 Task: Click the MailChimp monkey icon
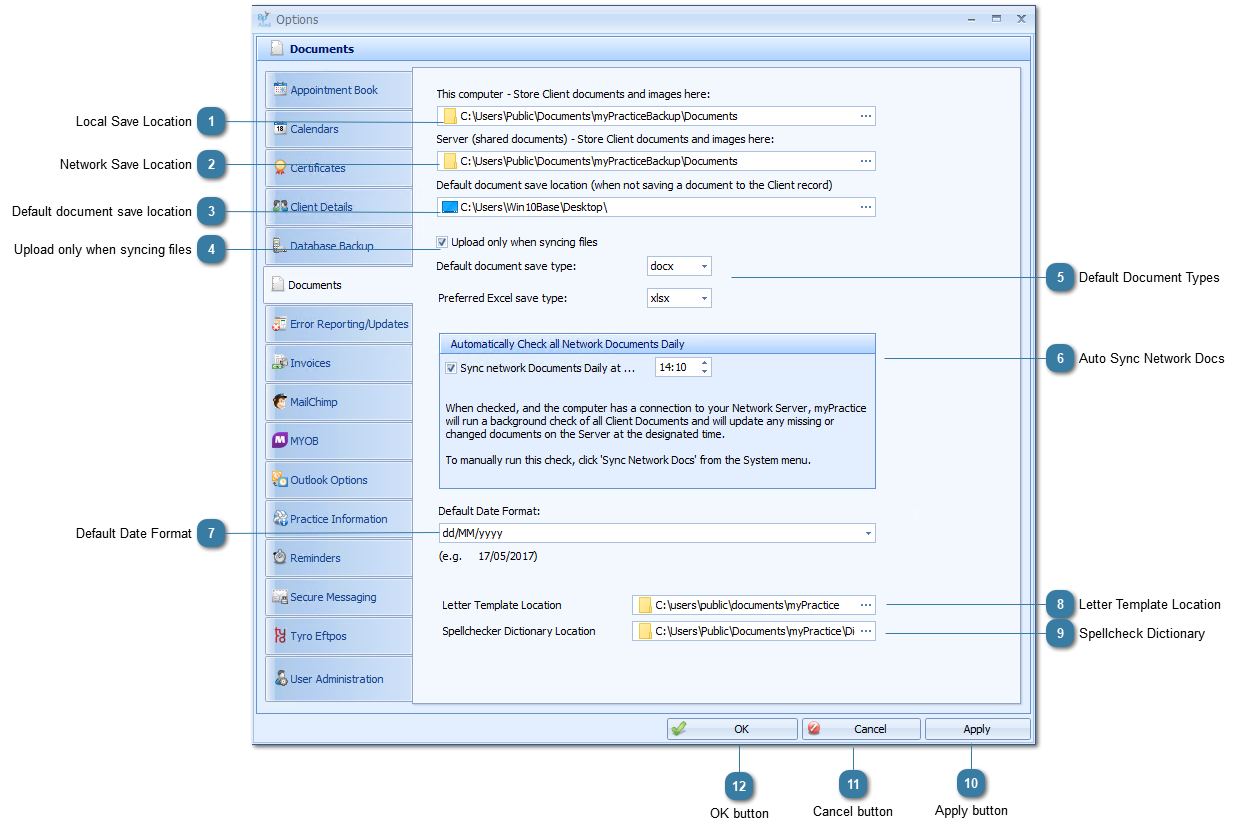click(280, 401)
